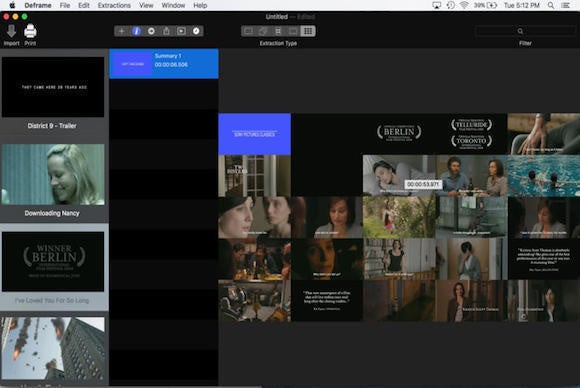Image resolution: width=580 pixels, height=388 pixels.
Task: Click the Print icon
Action: point(30,31)
